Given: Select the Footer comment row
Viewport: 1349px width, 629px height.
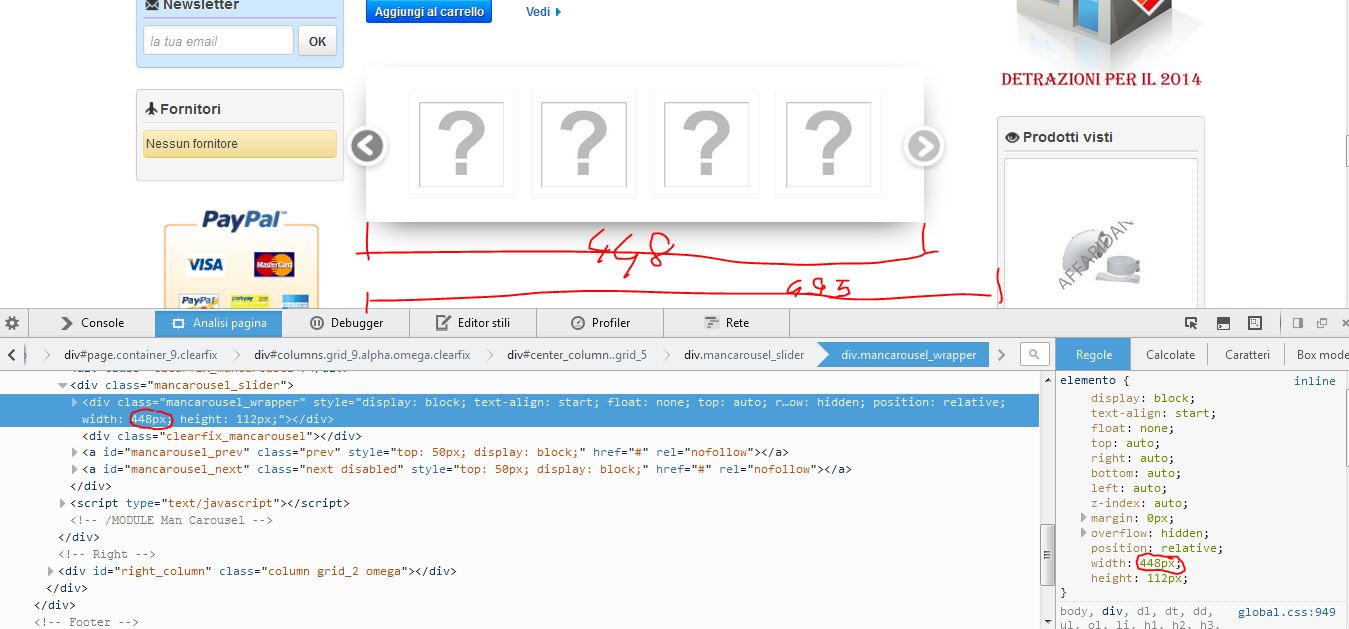Looking at the screenshot, I should 86,622.
